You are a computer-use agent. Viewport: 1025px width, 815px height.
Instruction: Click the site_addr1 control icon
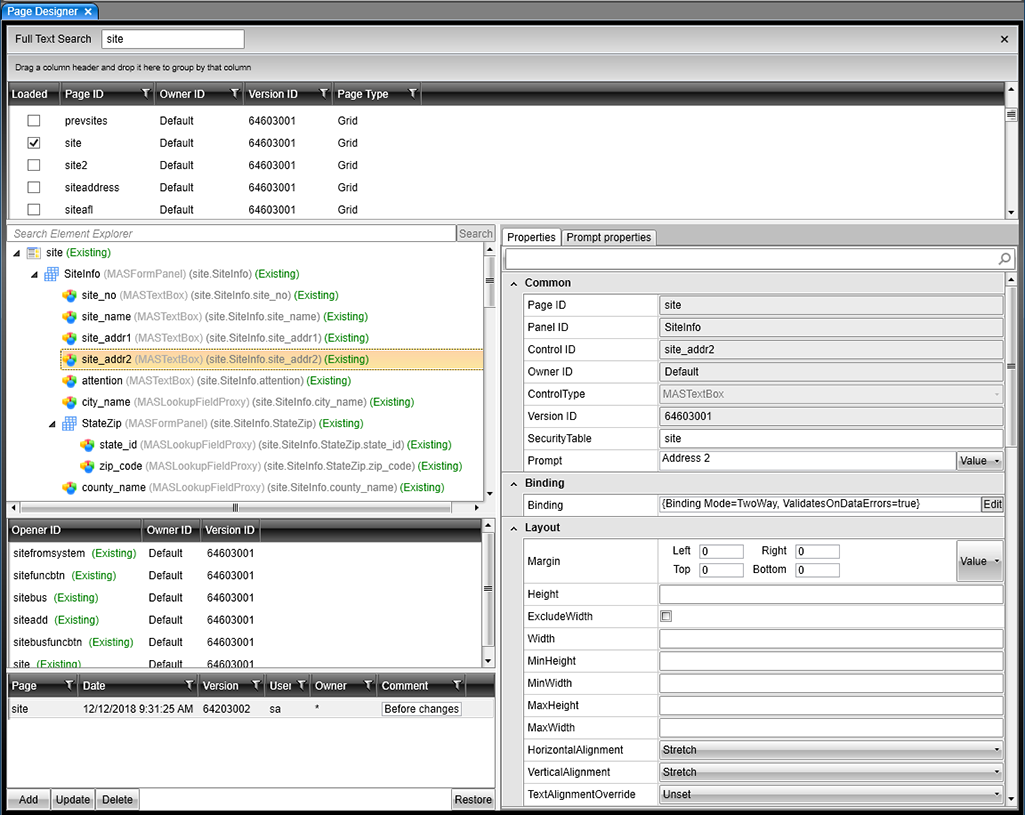69,339
